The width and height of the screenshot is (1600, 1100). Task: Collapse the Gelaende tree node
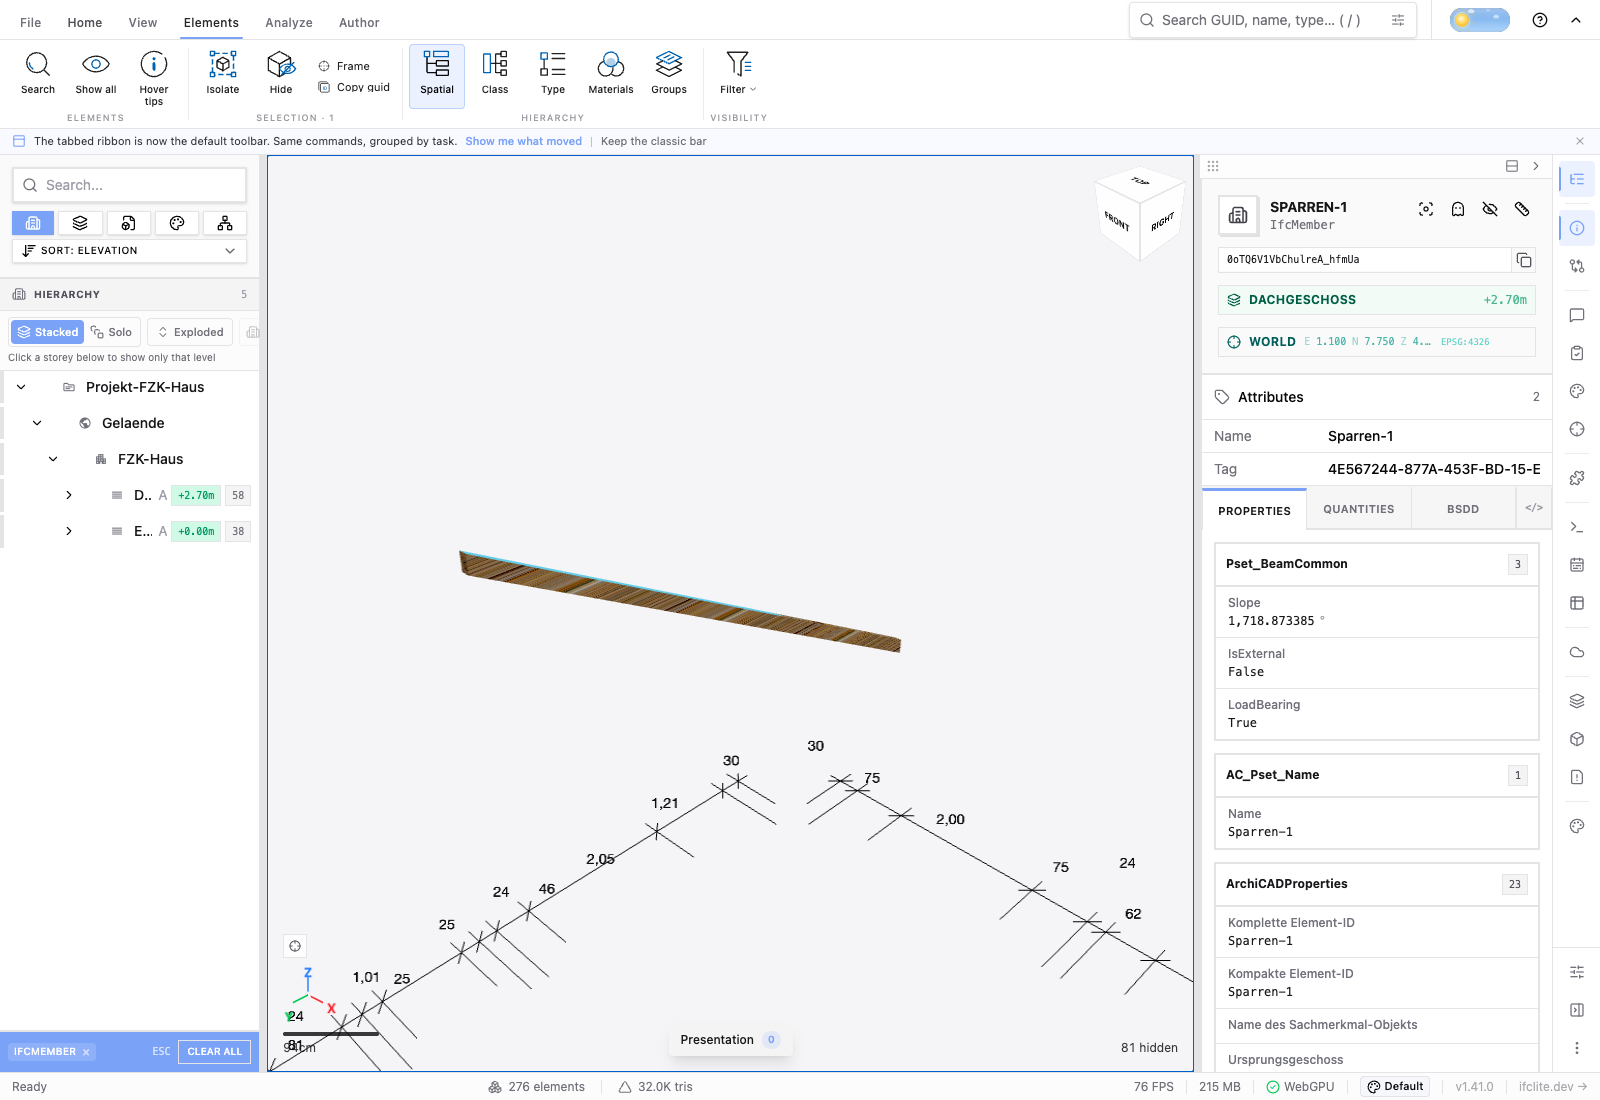[37, 423]
